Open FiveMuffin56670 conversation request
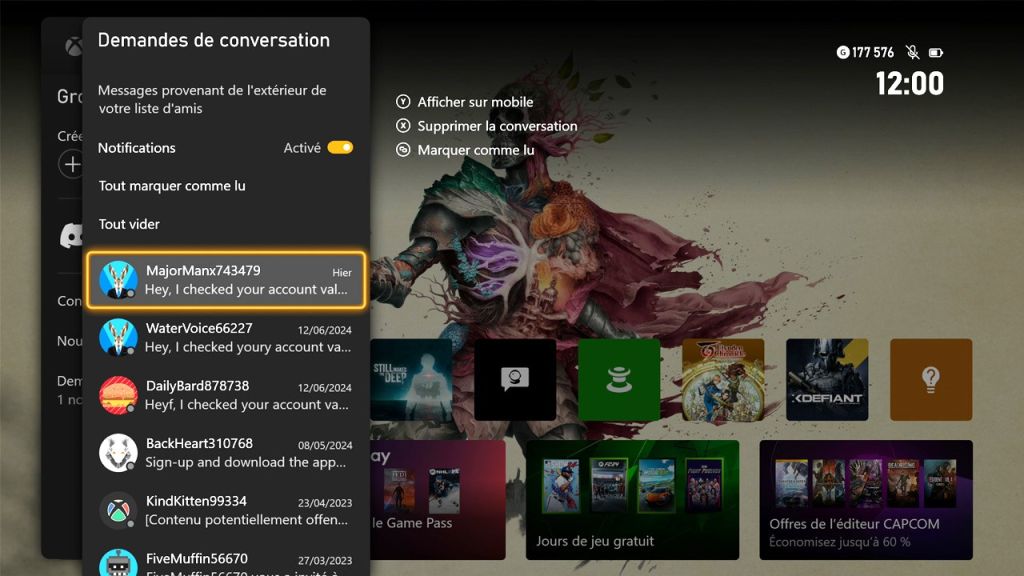1024x576 pixels. pos(226,563)
